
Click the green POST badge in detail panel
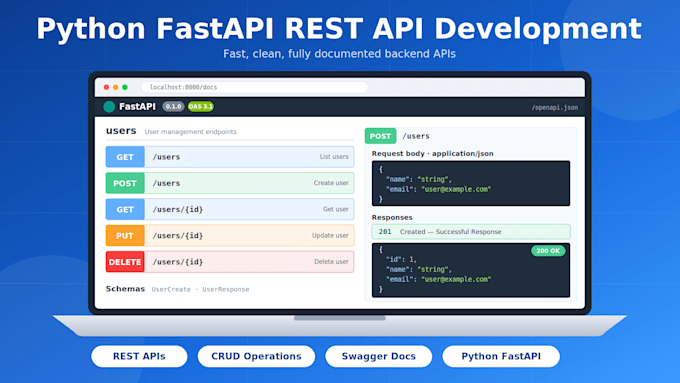coord(380,136)
